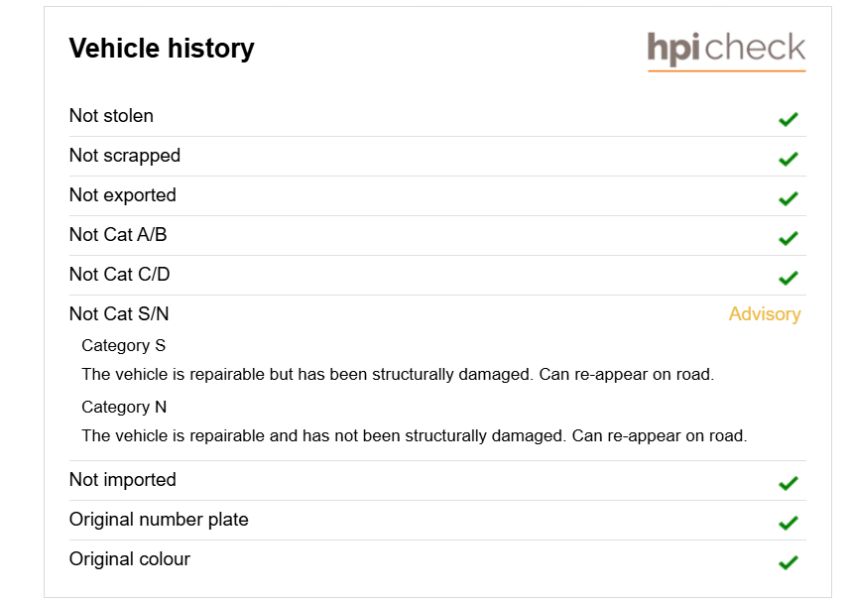Click the green tick next to Not scrapped

788,158
